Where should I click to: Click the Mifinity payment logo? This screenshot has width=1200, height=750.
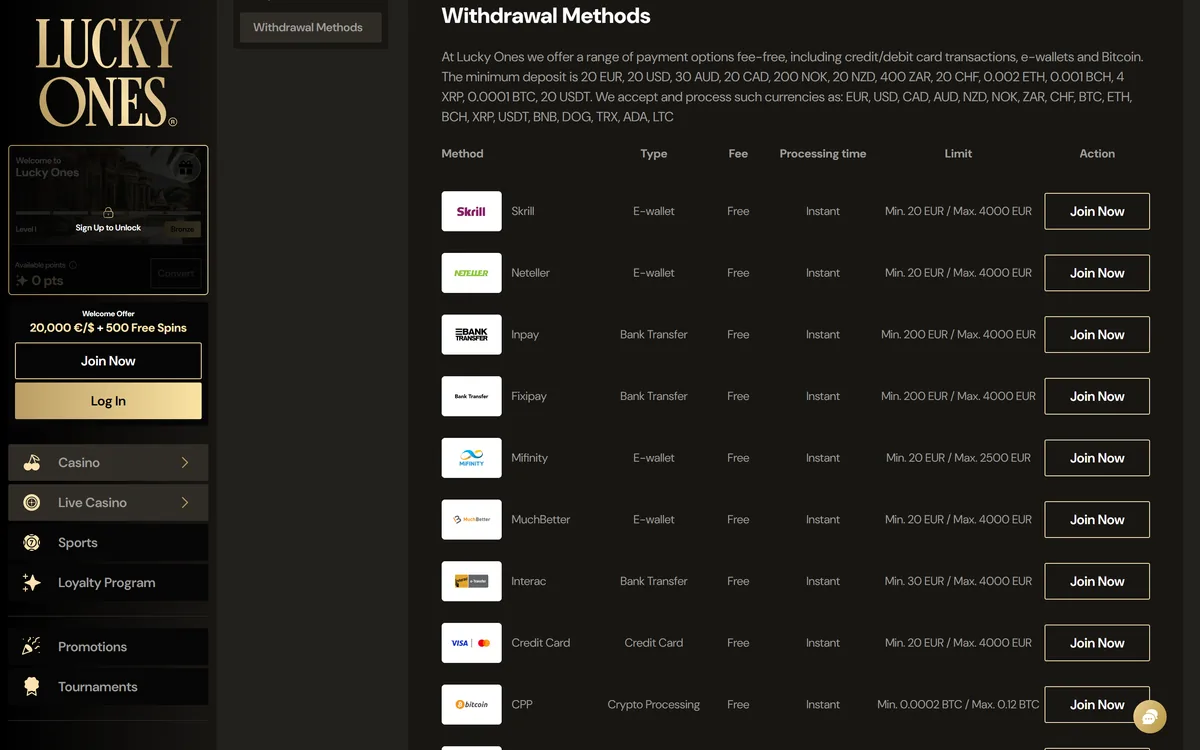[471, 458]
